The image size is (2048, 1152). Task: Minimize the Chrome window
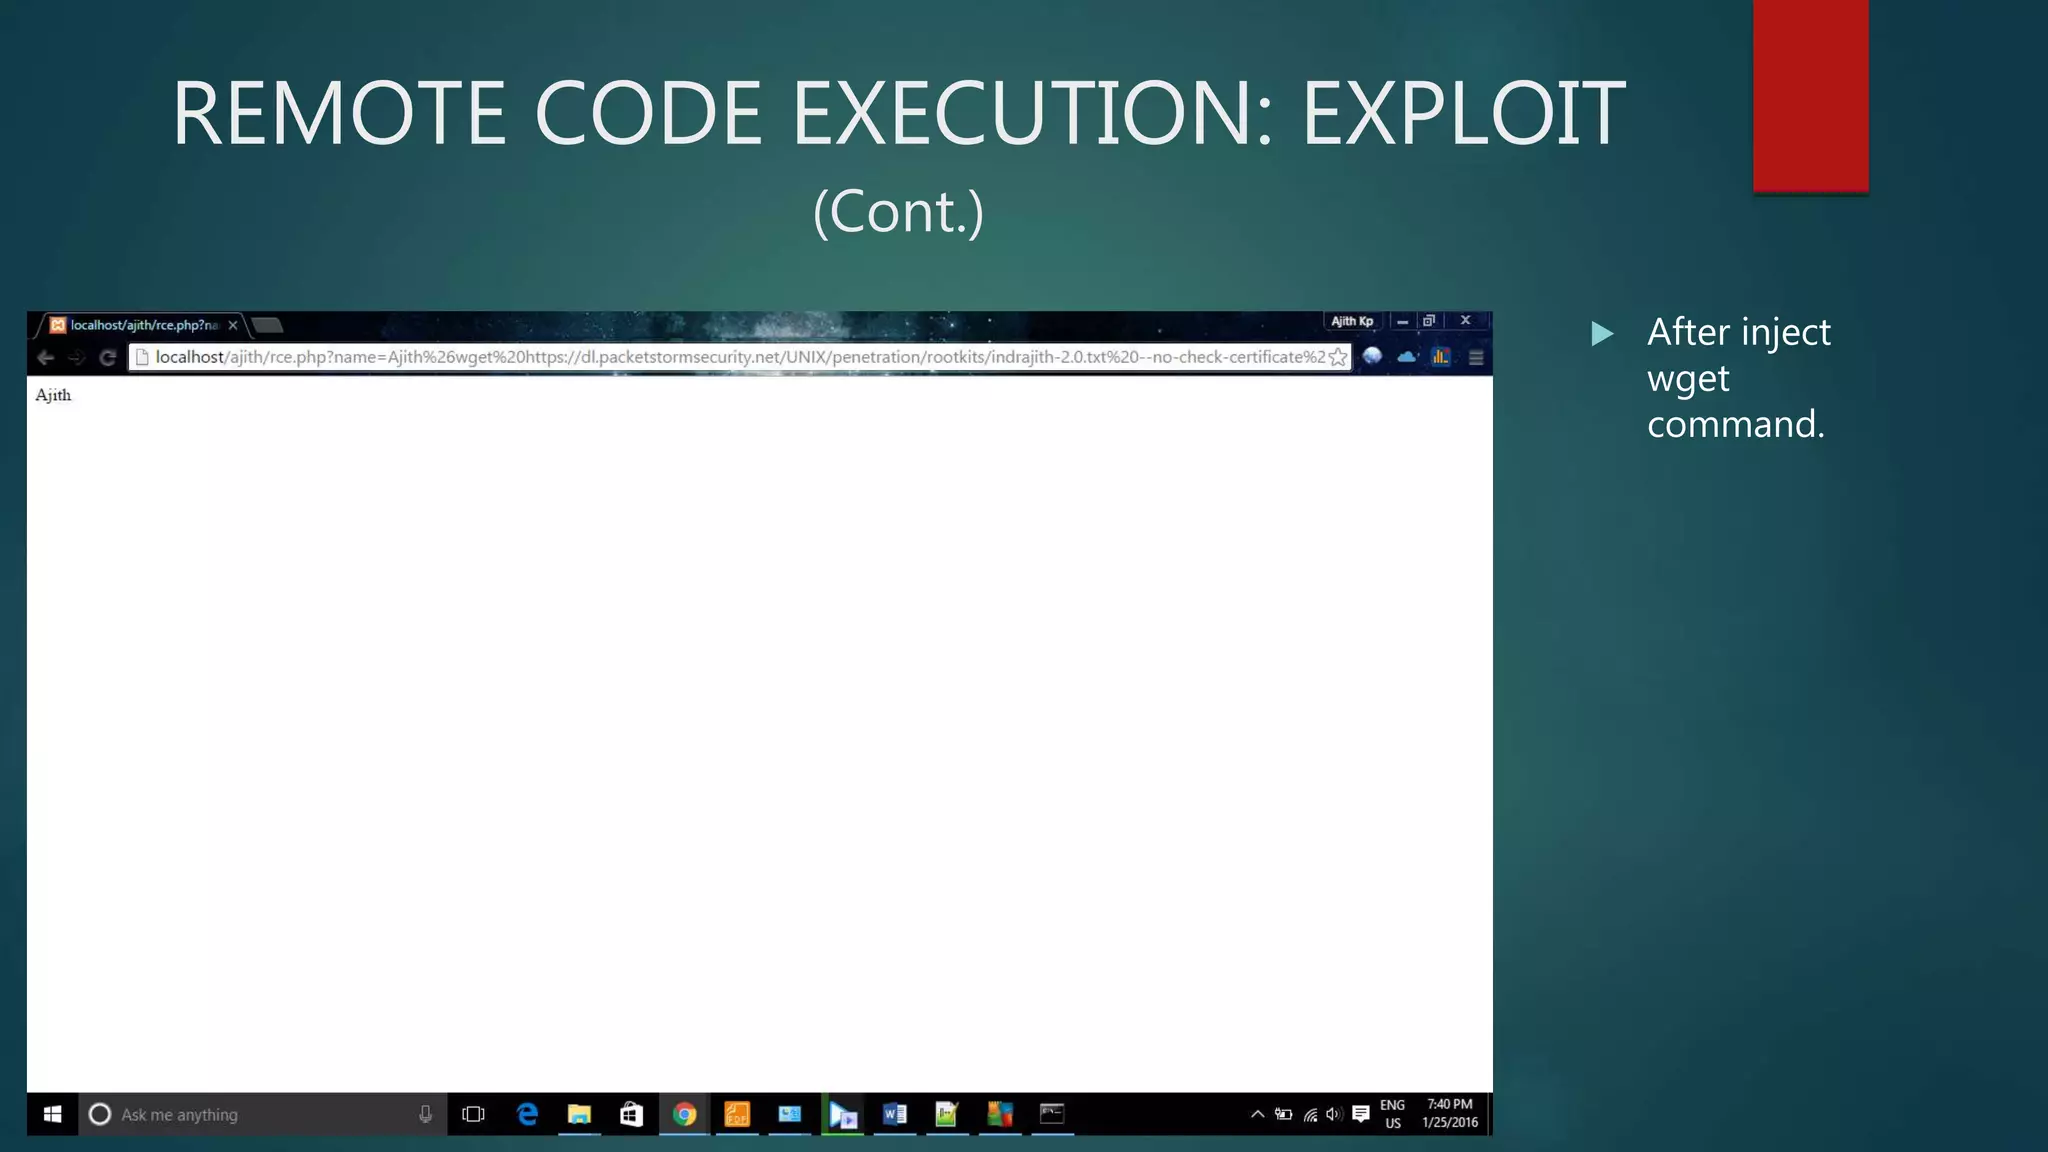point(1402,321)
